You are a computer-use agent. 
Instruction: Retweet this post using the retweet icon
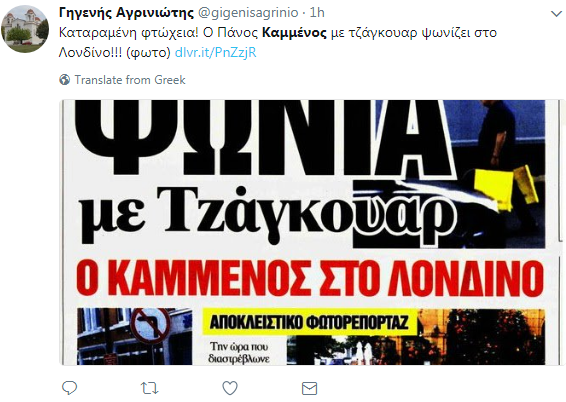(149, 388)
